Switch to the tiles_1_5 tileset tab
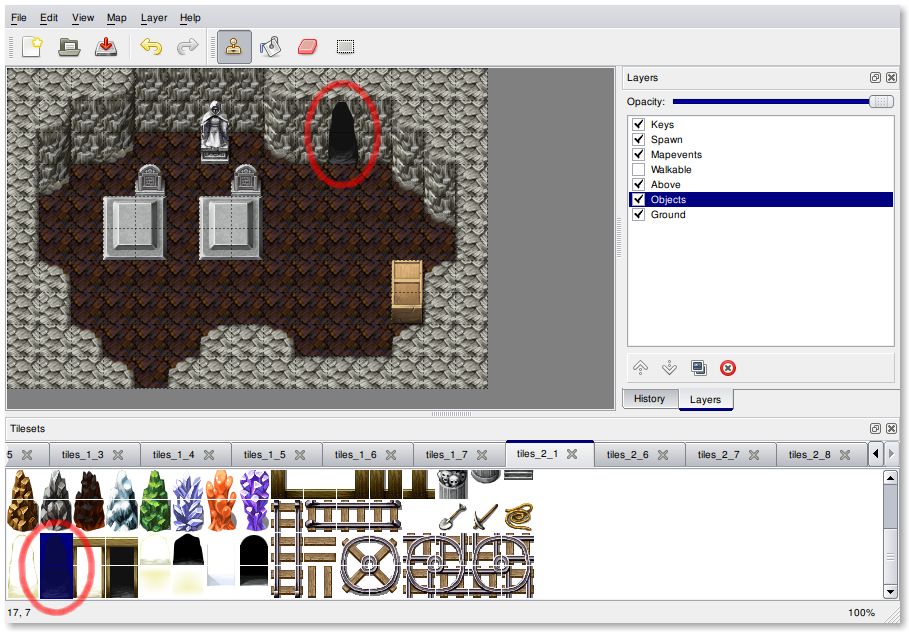This screenshot has width=909, height=632. 264,454
